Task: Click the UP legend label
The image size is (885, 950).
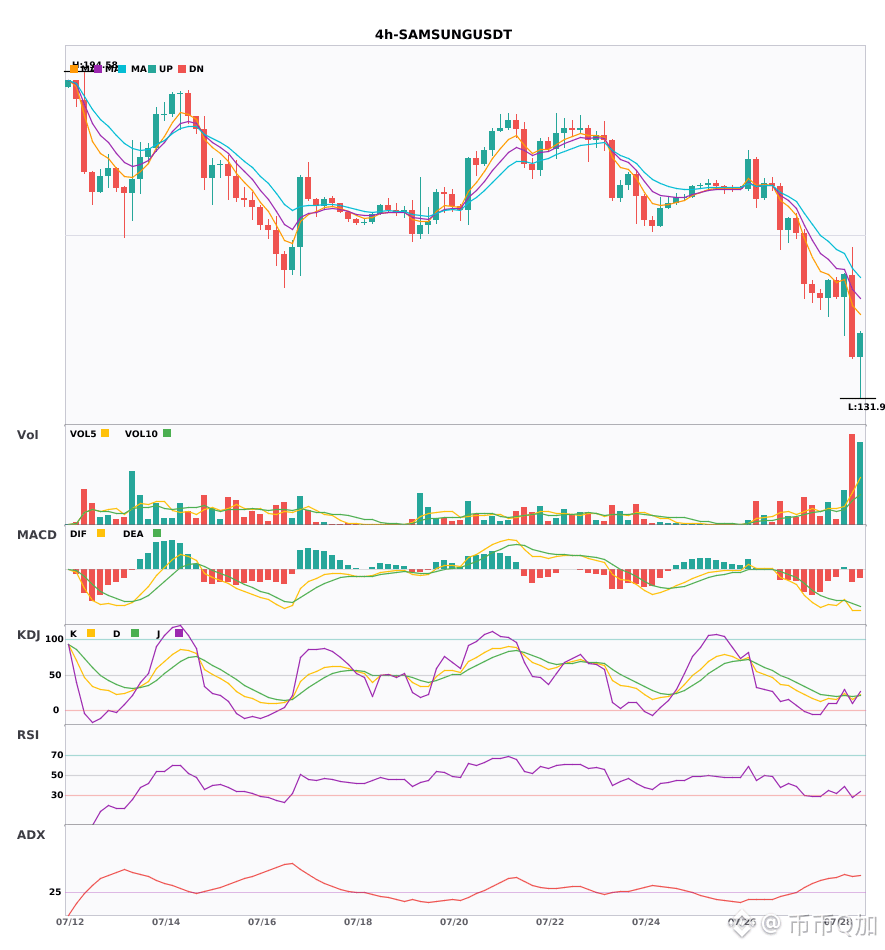Action: (x=166, y=69)
